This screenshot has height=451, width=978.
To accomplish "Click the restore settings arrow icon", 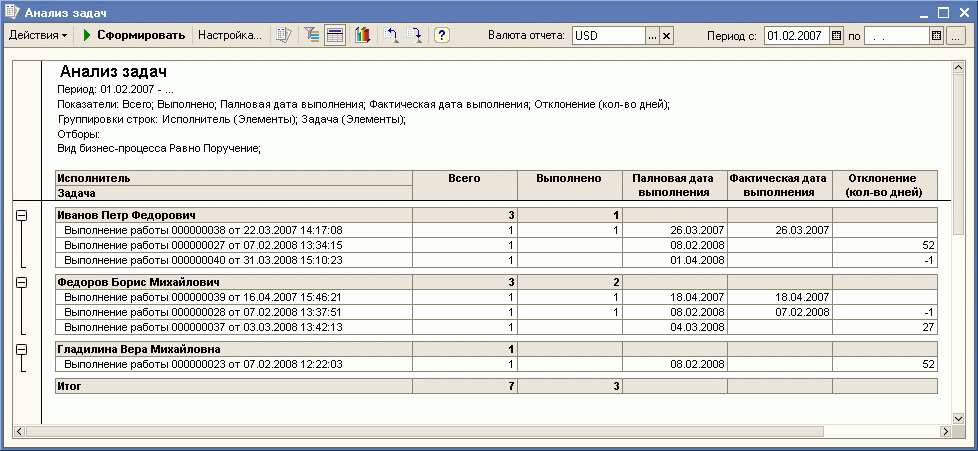I will click(392, 35).
